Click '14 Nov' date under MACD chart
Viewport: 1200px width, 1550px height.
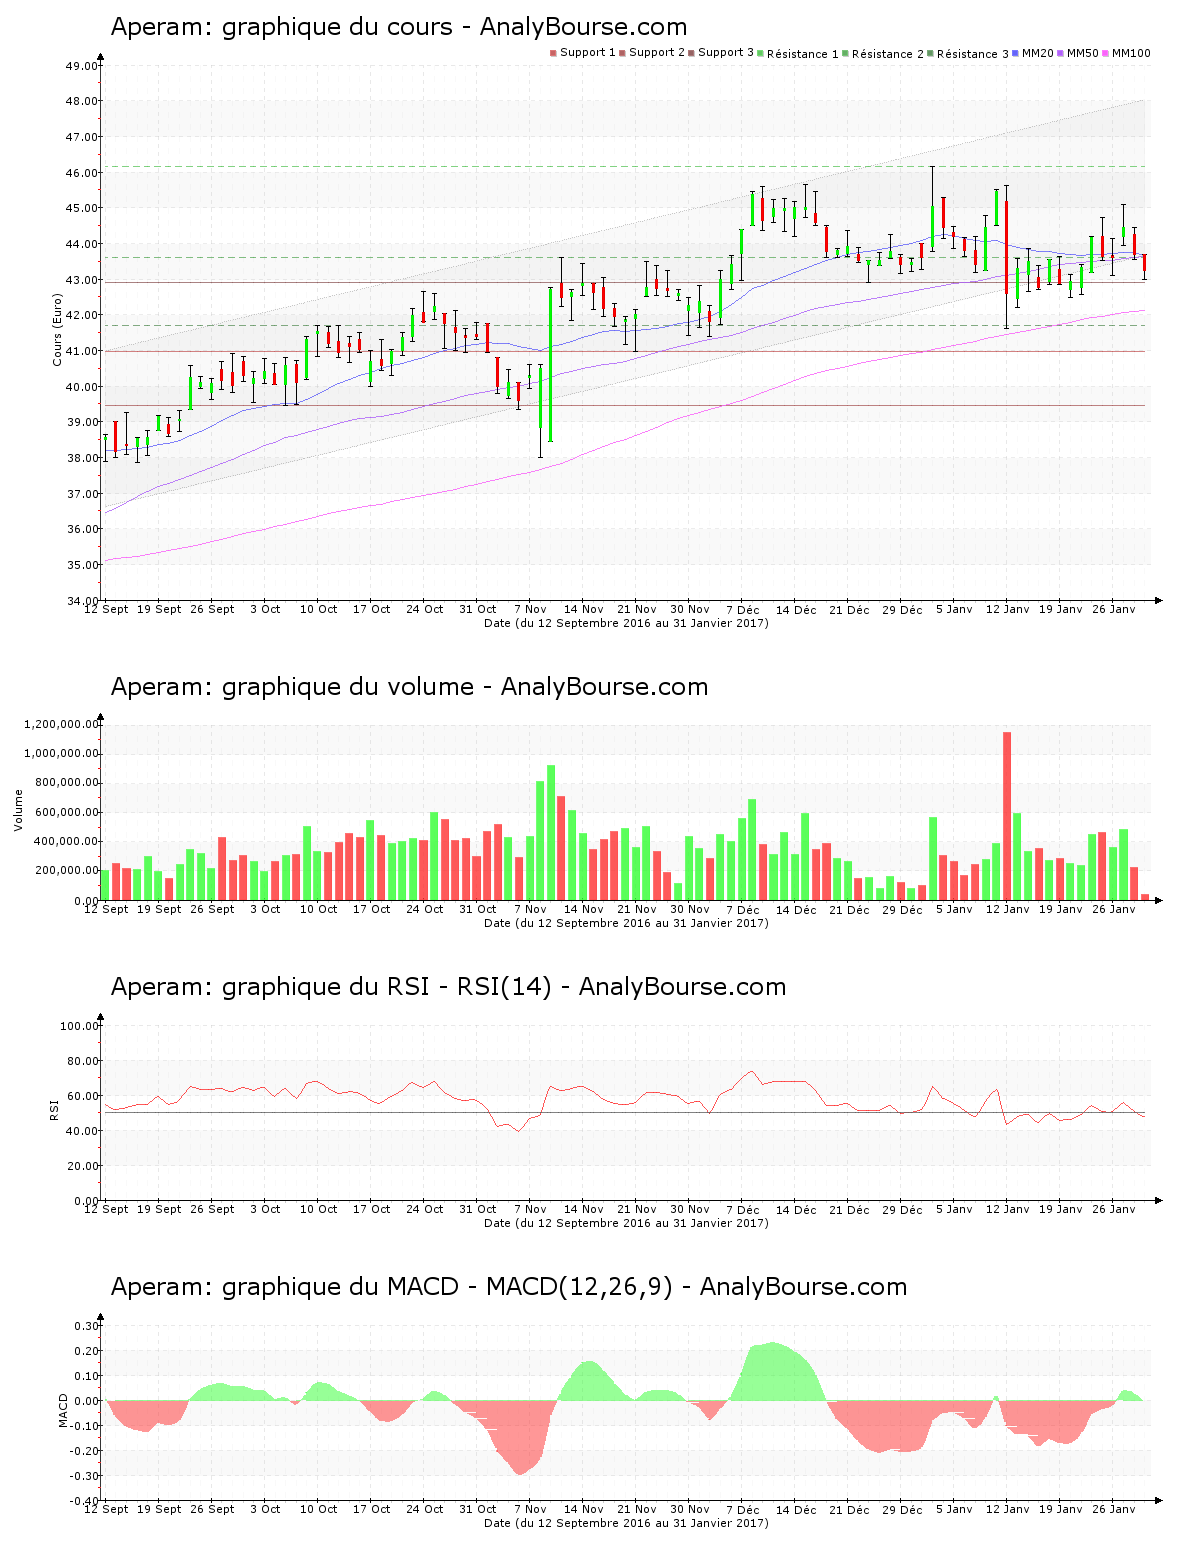pyautogui.click(x=584, y=1509)
